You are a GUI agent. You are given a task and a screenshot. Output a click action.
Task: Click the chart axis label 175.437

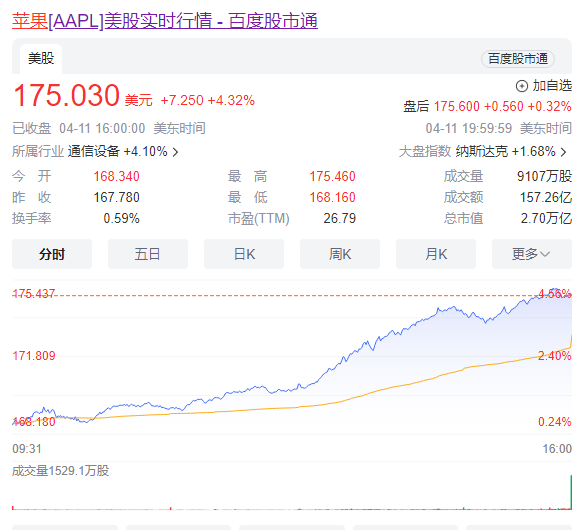(34, 294)
